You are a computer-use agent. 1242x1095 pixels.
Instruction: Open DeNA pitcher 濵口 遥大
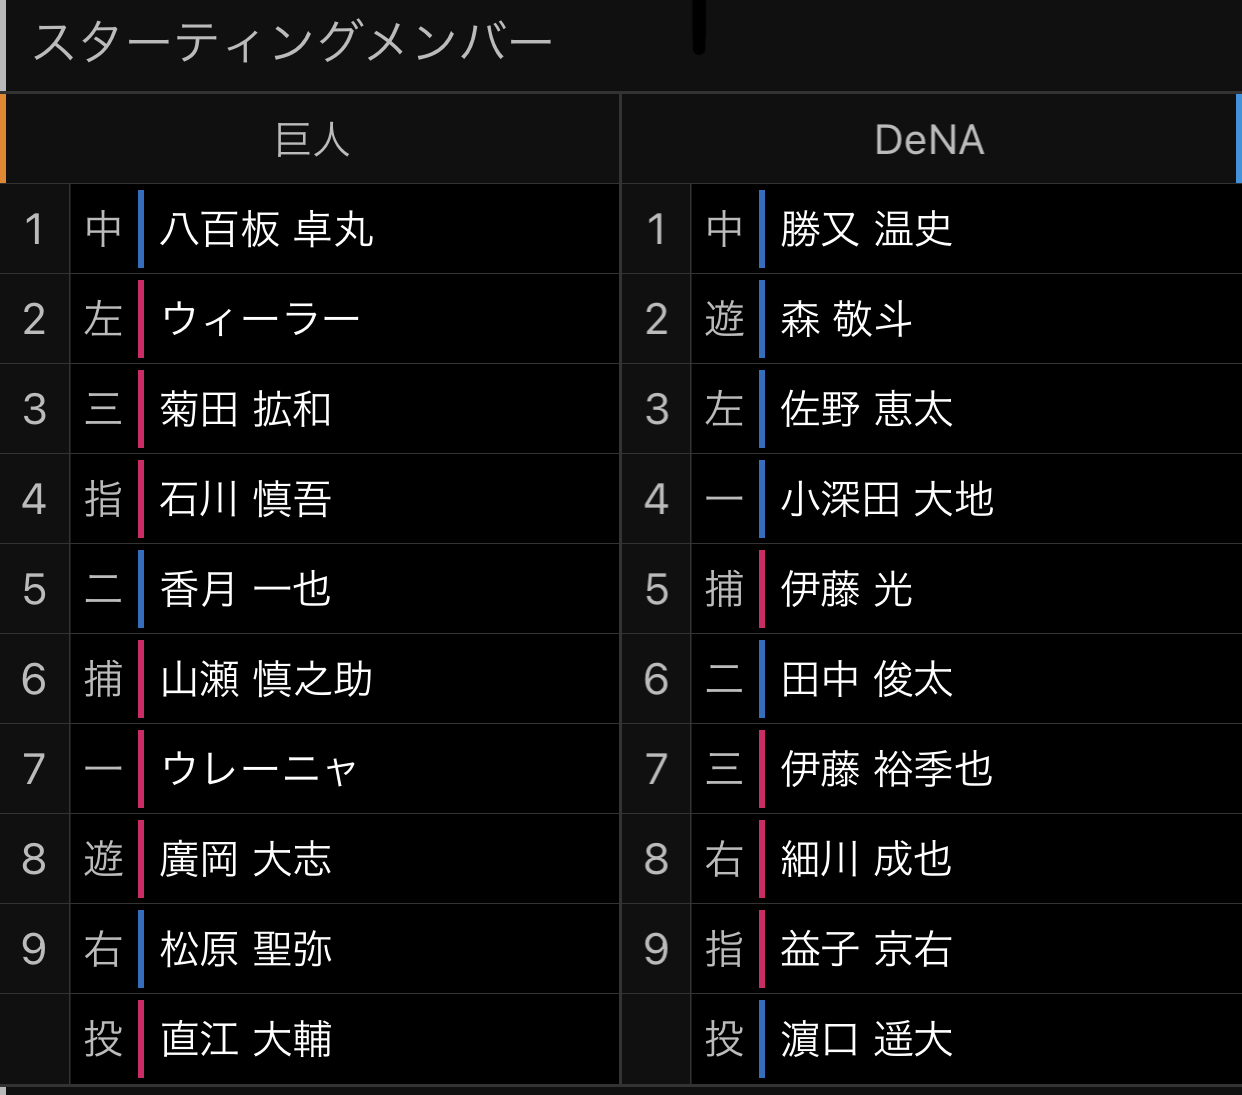(x=866, y=1039)
